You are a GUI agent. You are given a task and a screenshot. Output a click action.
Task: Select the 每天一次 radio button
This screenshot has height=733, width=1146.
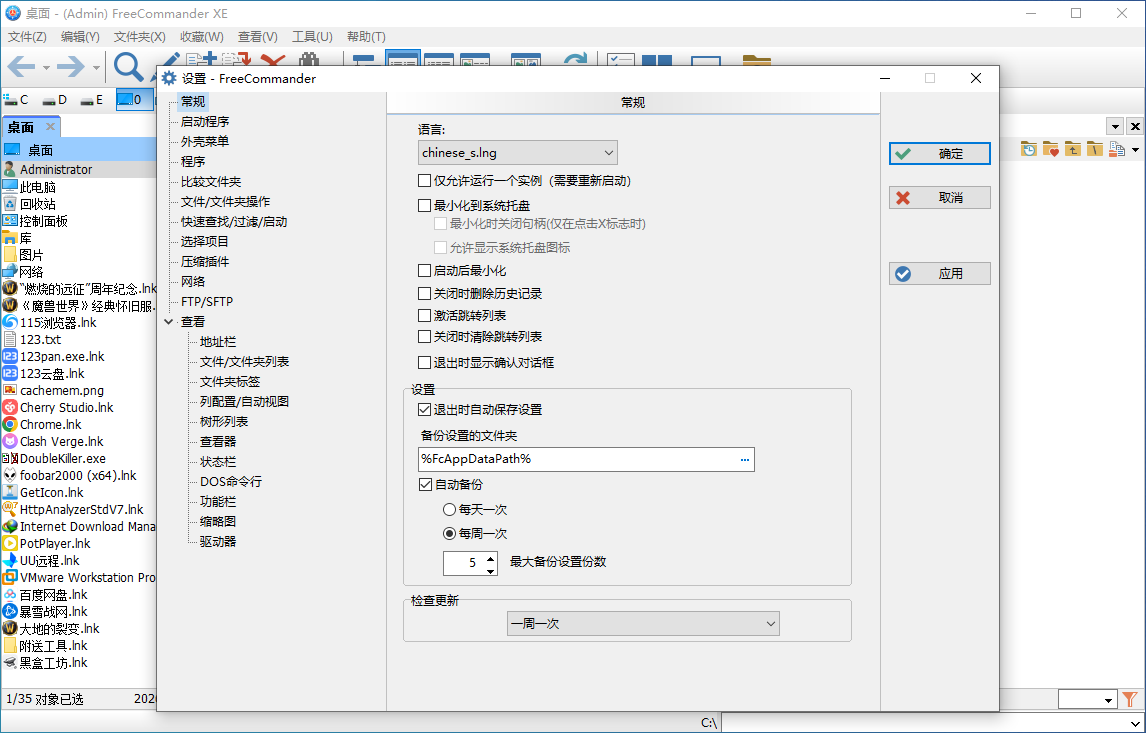[449, 509]
